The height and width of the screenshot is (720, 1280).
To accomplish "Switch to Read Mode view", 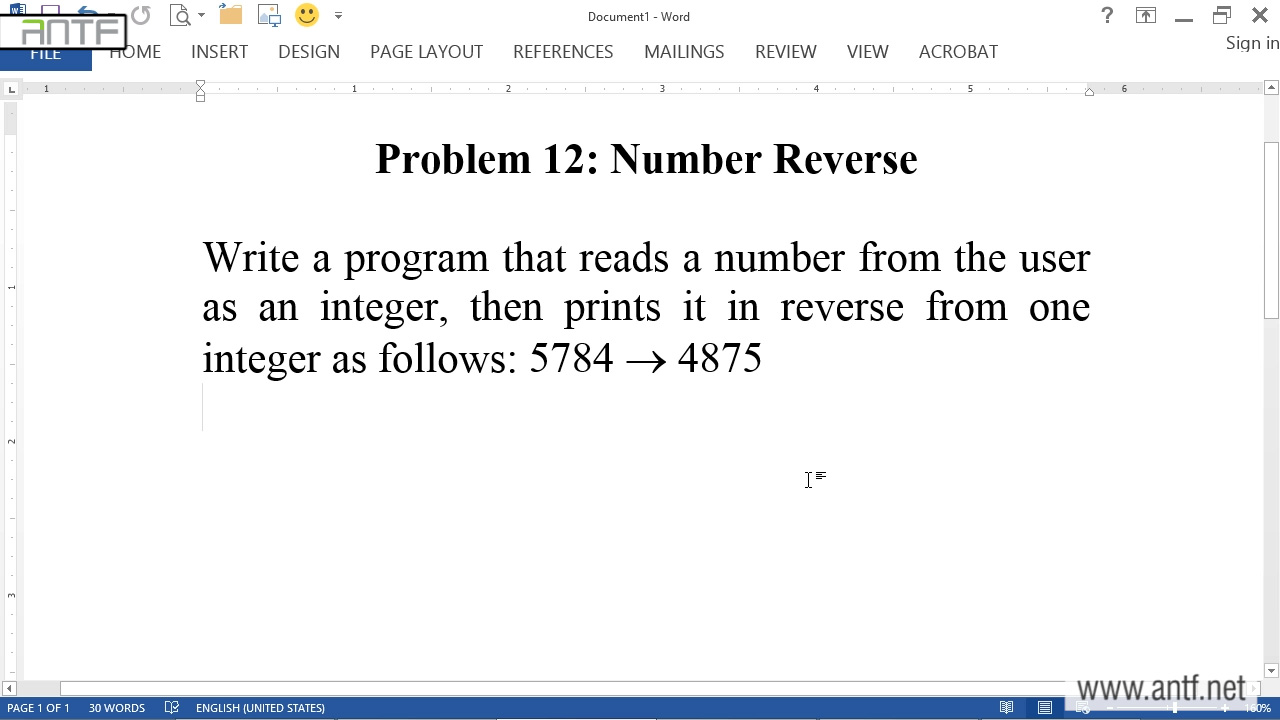I will pos(1007,708).
